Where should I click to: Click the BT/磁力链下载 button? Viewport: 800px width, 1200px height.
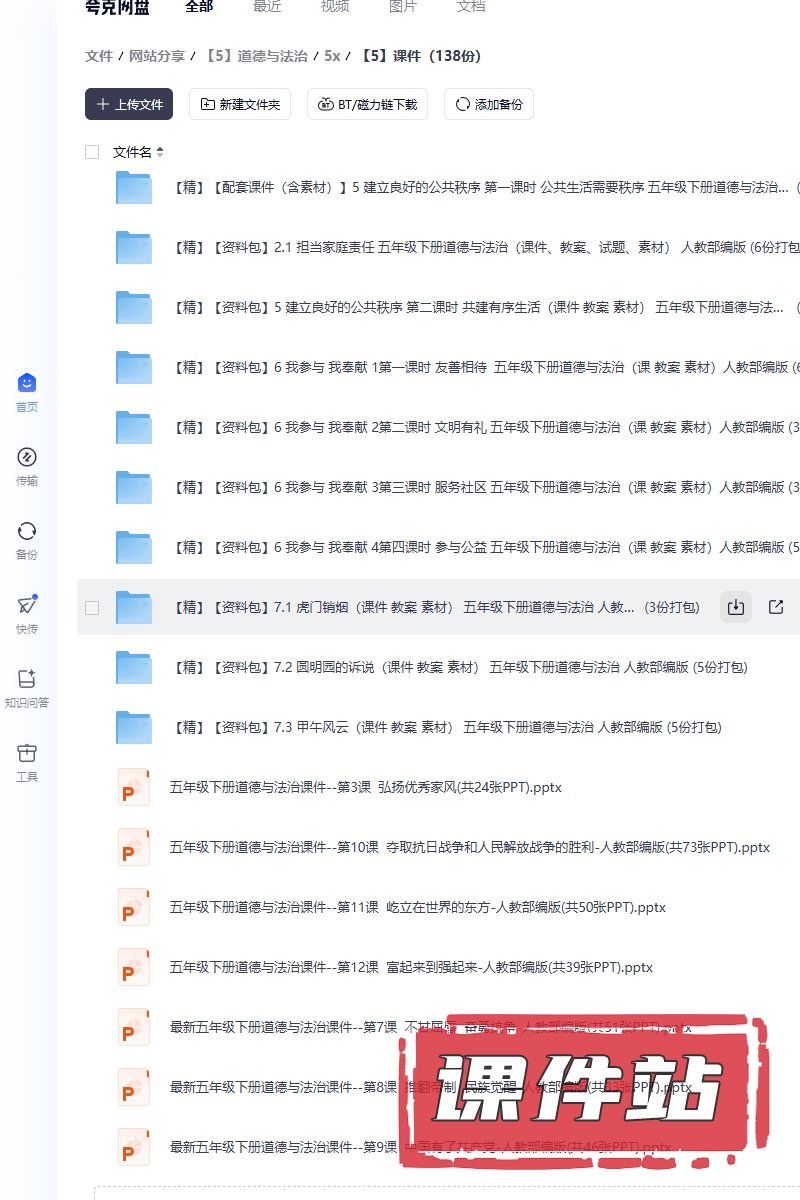tap(367, 104)
